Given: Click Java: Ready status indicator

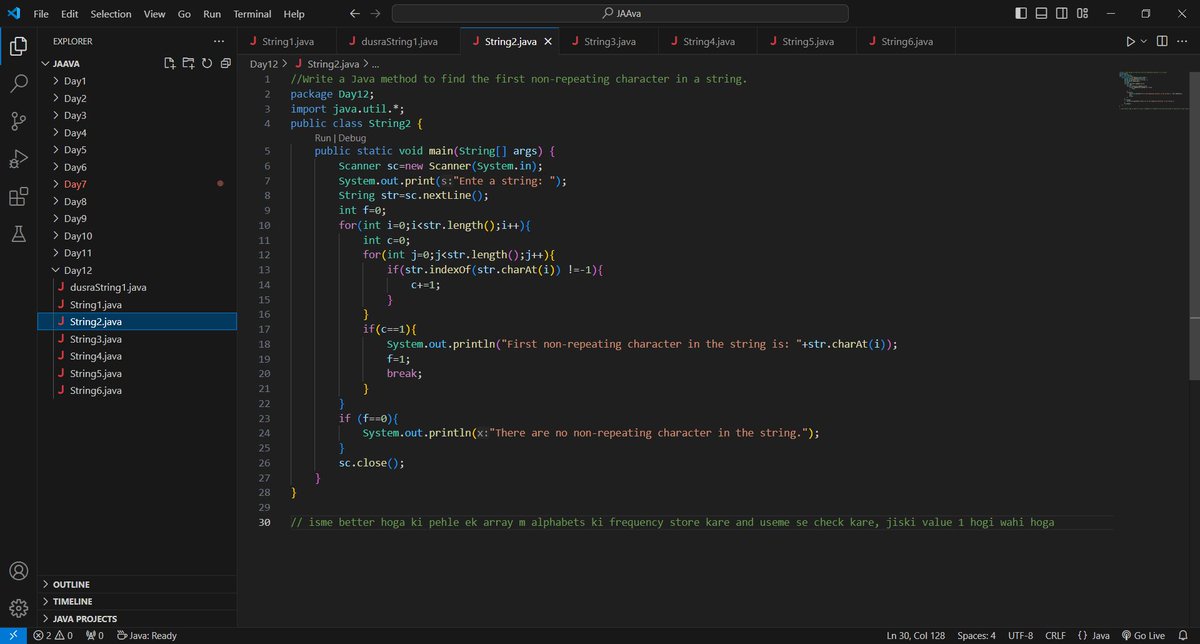Looking at the screenshot, I should tap(146, 635).
